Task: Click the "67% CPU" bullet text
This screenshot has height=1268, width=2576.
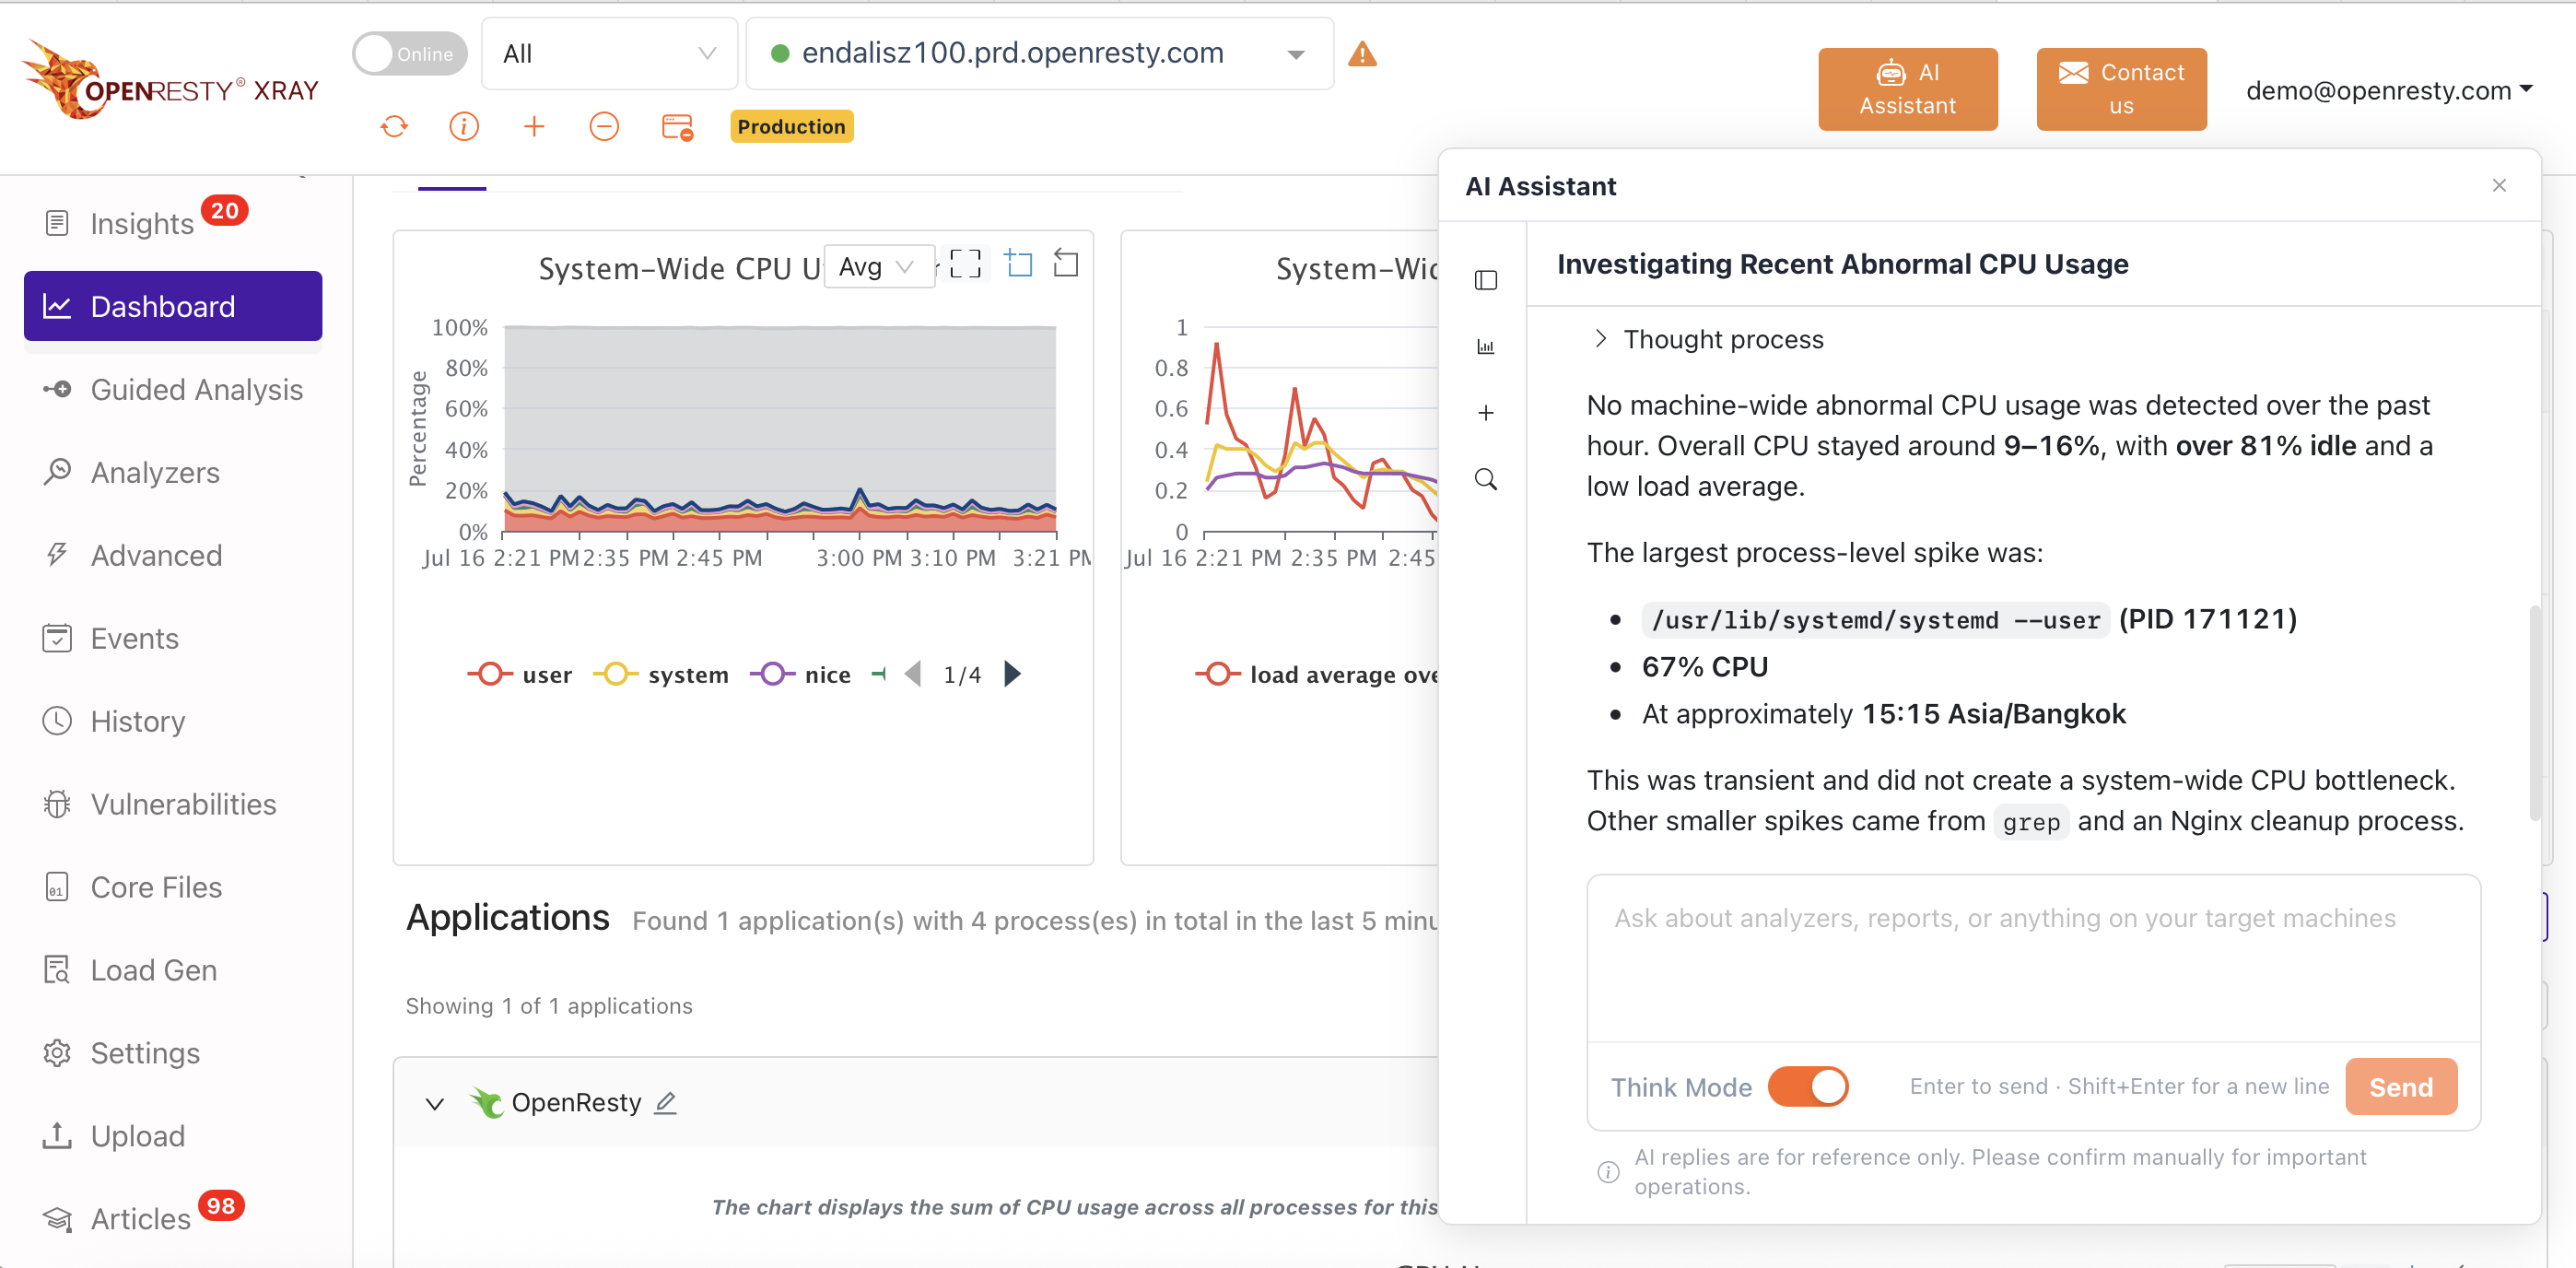Action: [x=1704, y=667]
